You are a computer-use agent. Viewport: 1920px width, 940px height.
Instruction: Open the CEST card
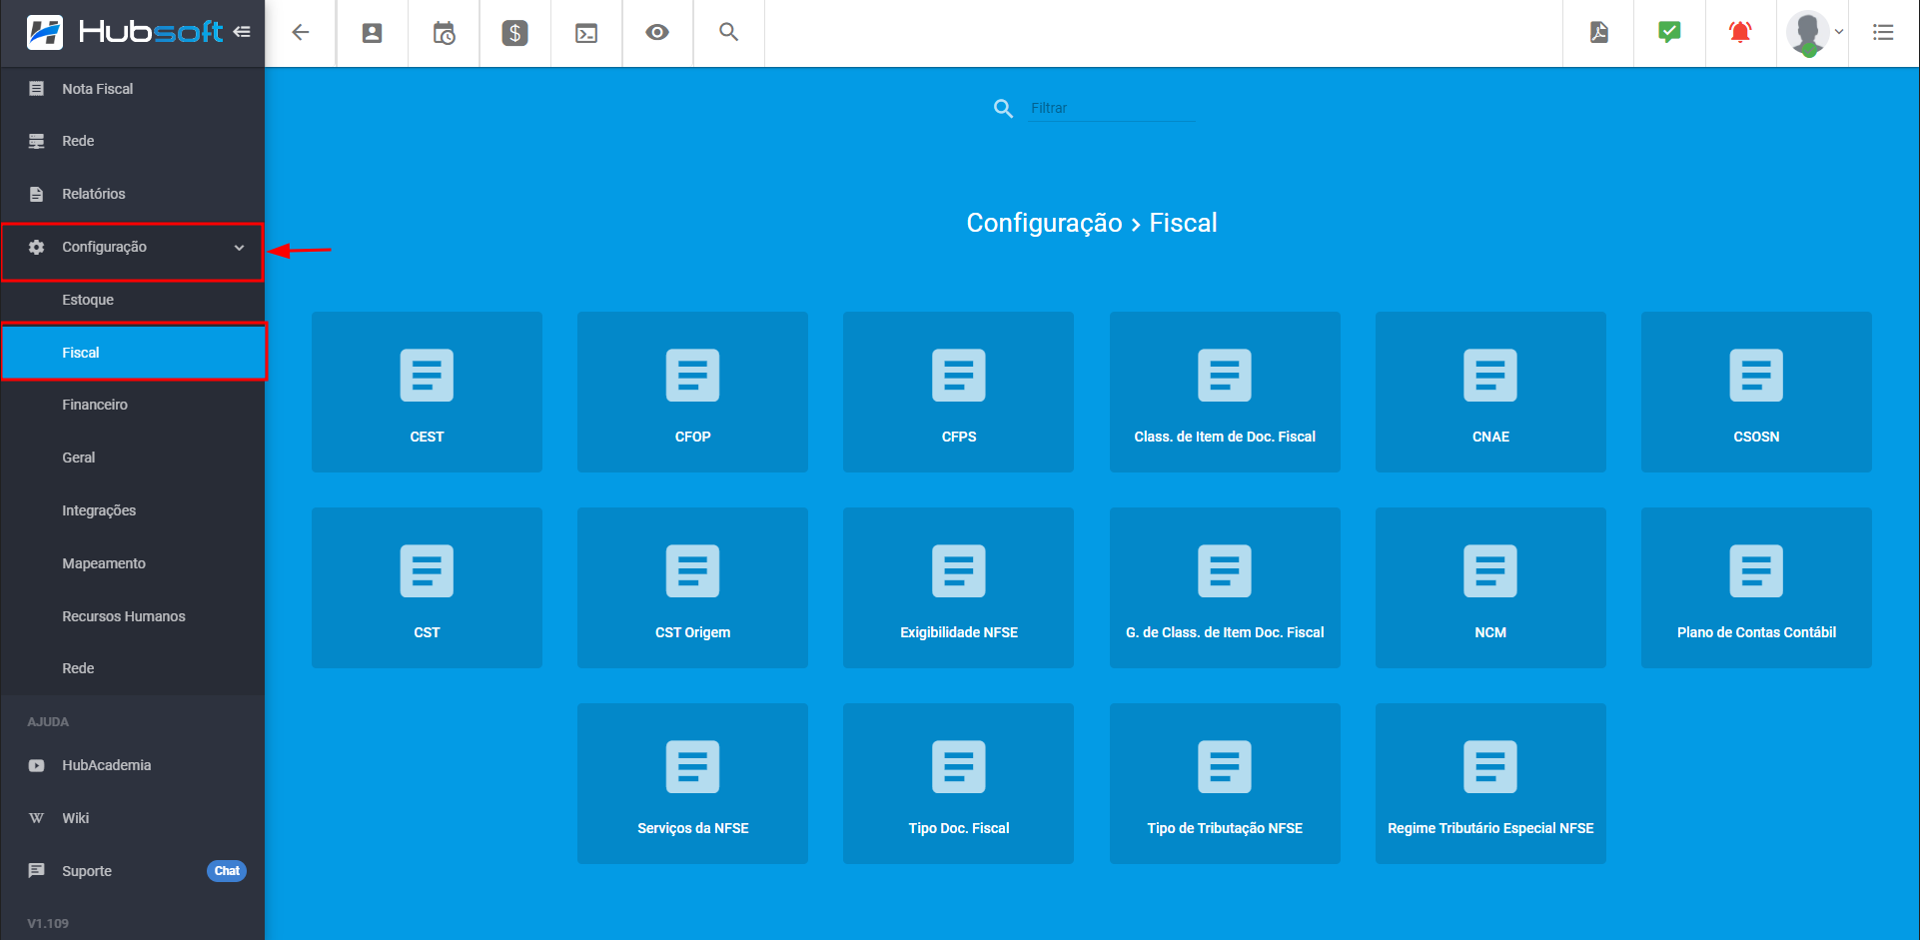point(427,392)
